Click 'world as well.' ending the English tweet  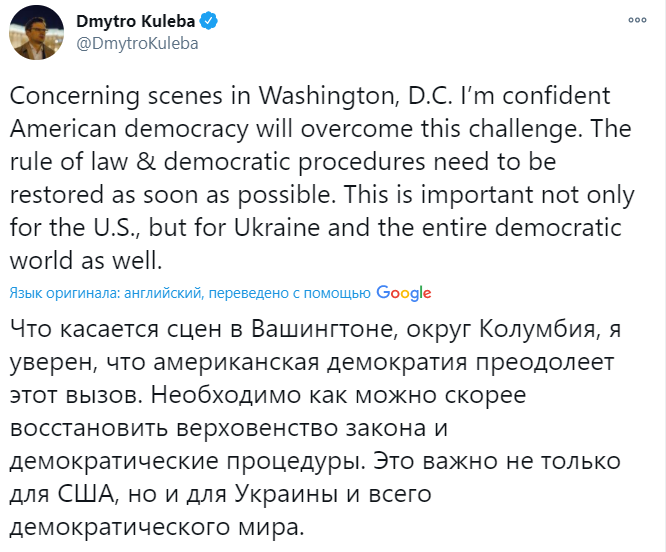coord(85,260)
